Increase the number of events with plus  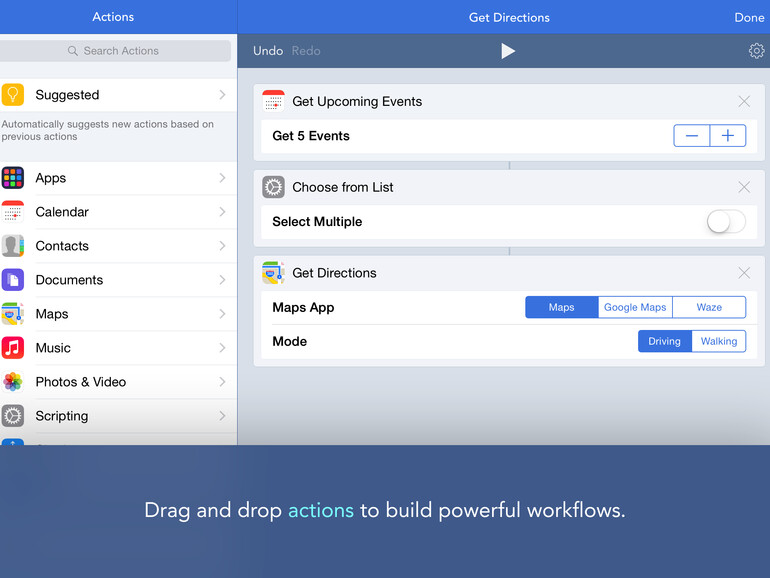click(x=728, y=136)
